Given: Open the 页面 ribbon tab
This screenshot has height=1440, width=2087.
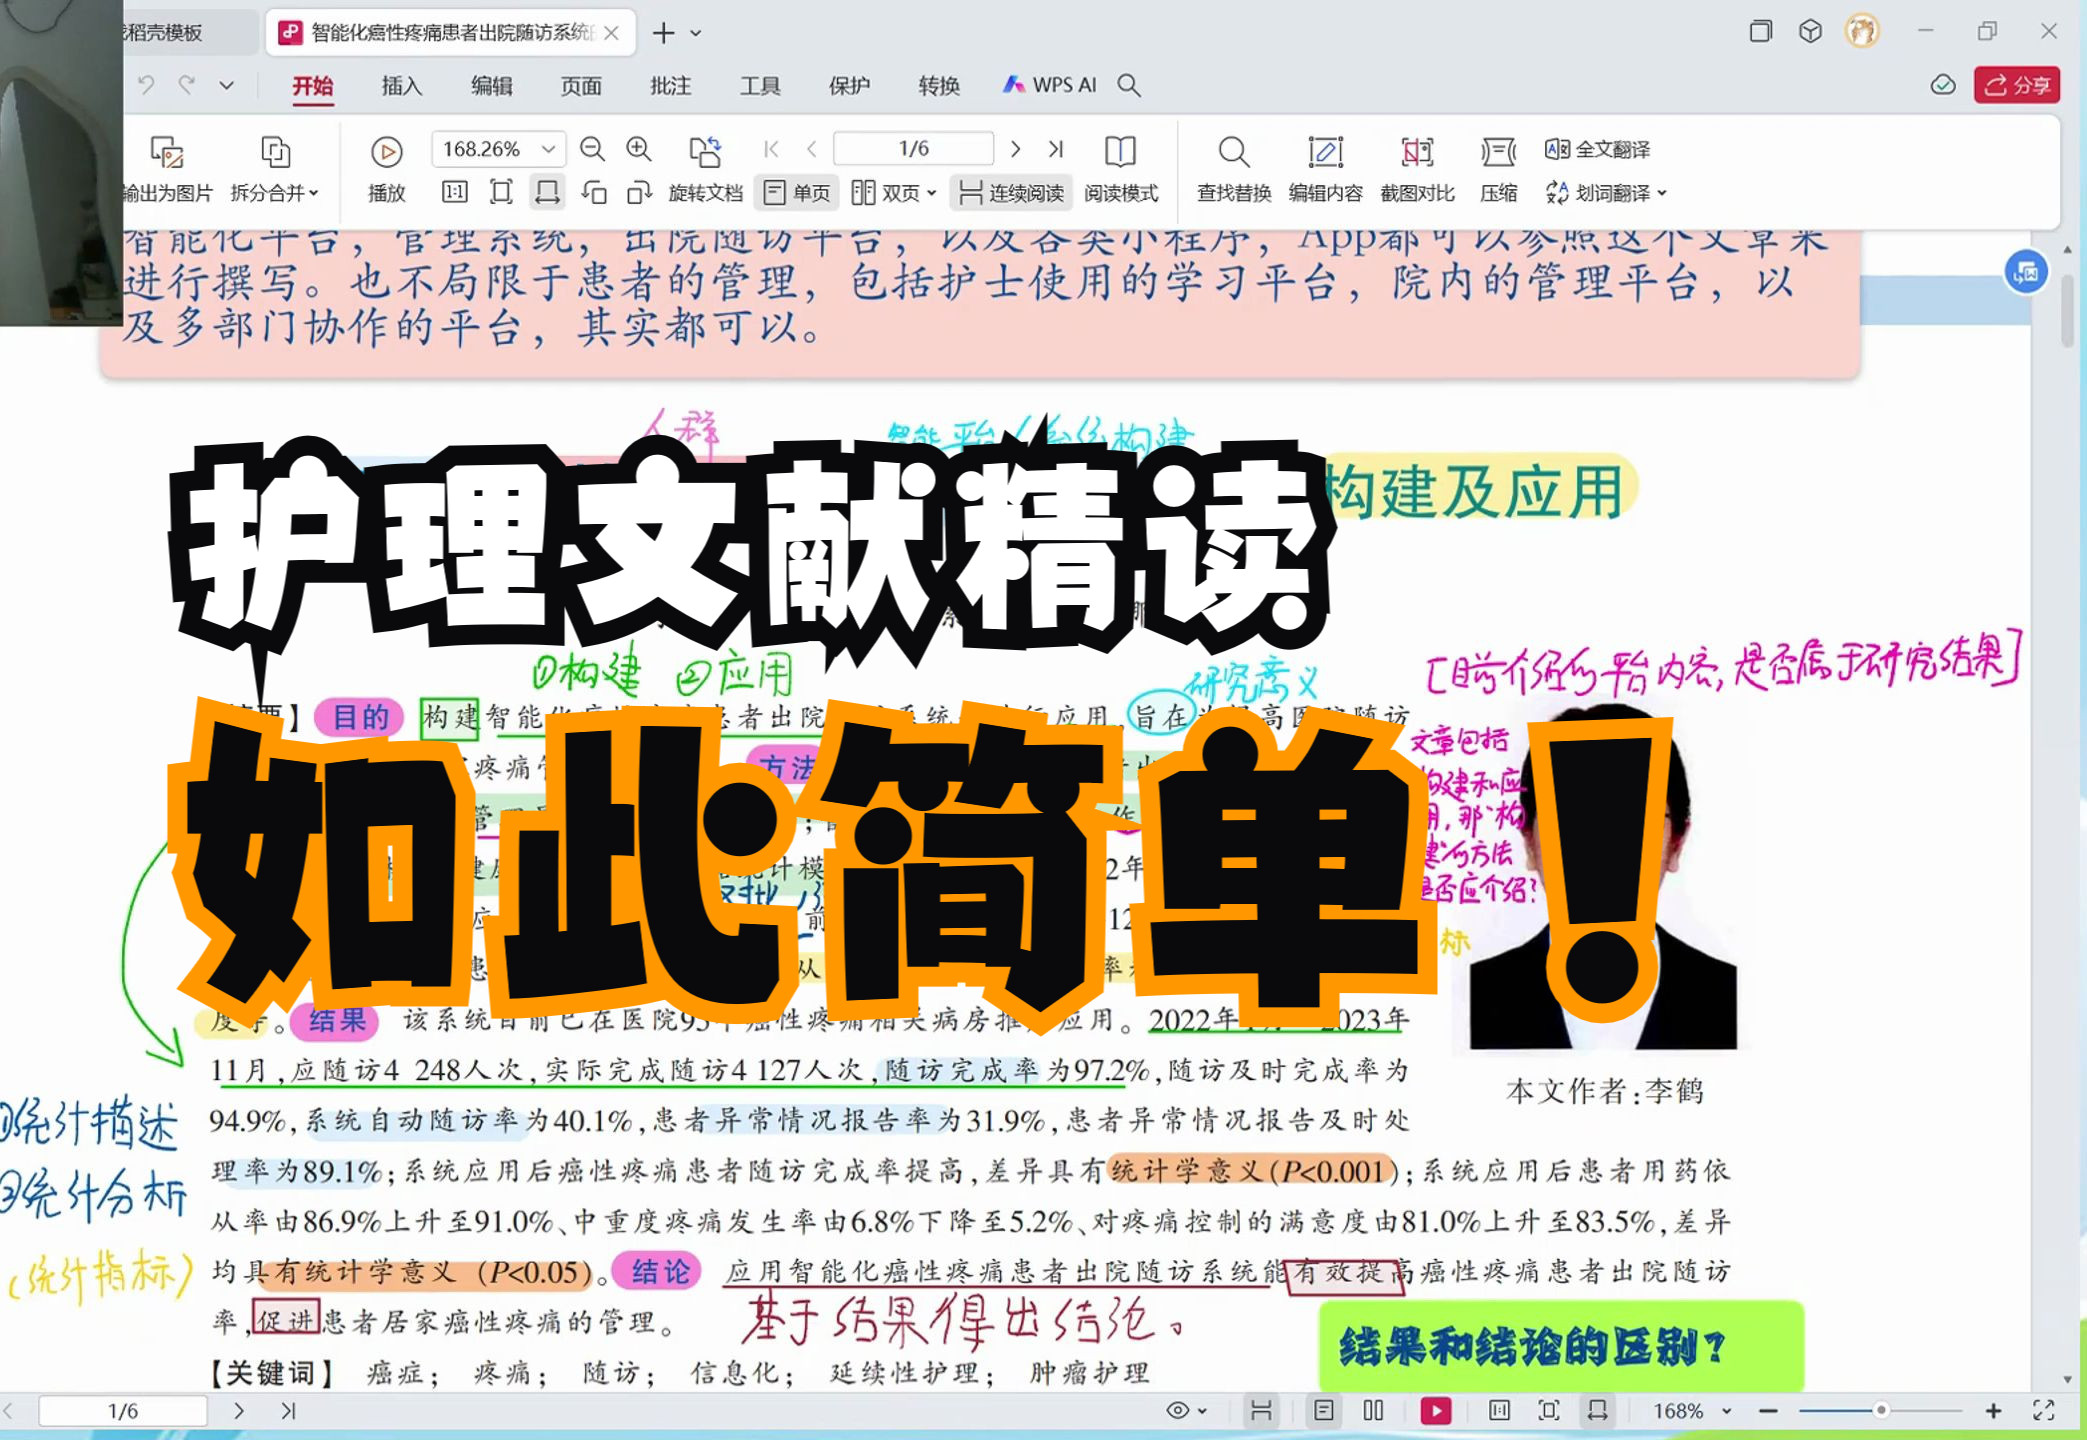Looking at the screenshot, I should tap(581, 86).
